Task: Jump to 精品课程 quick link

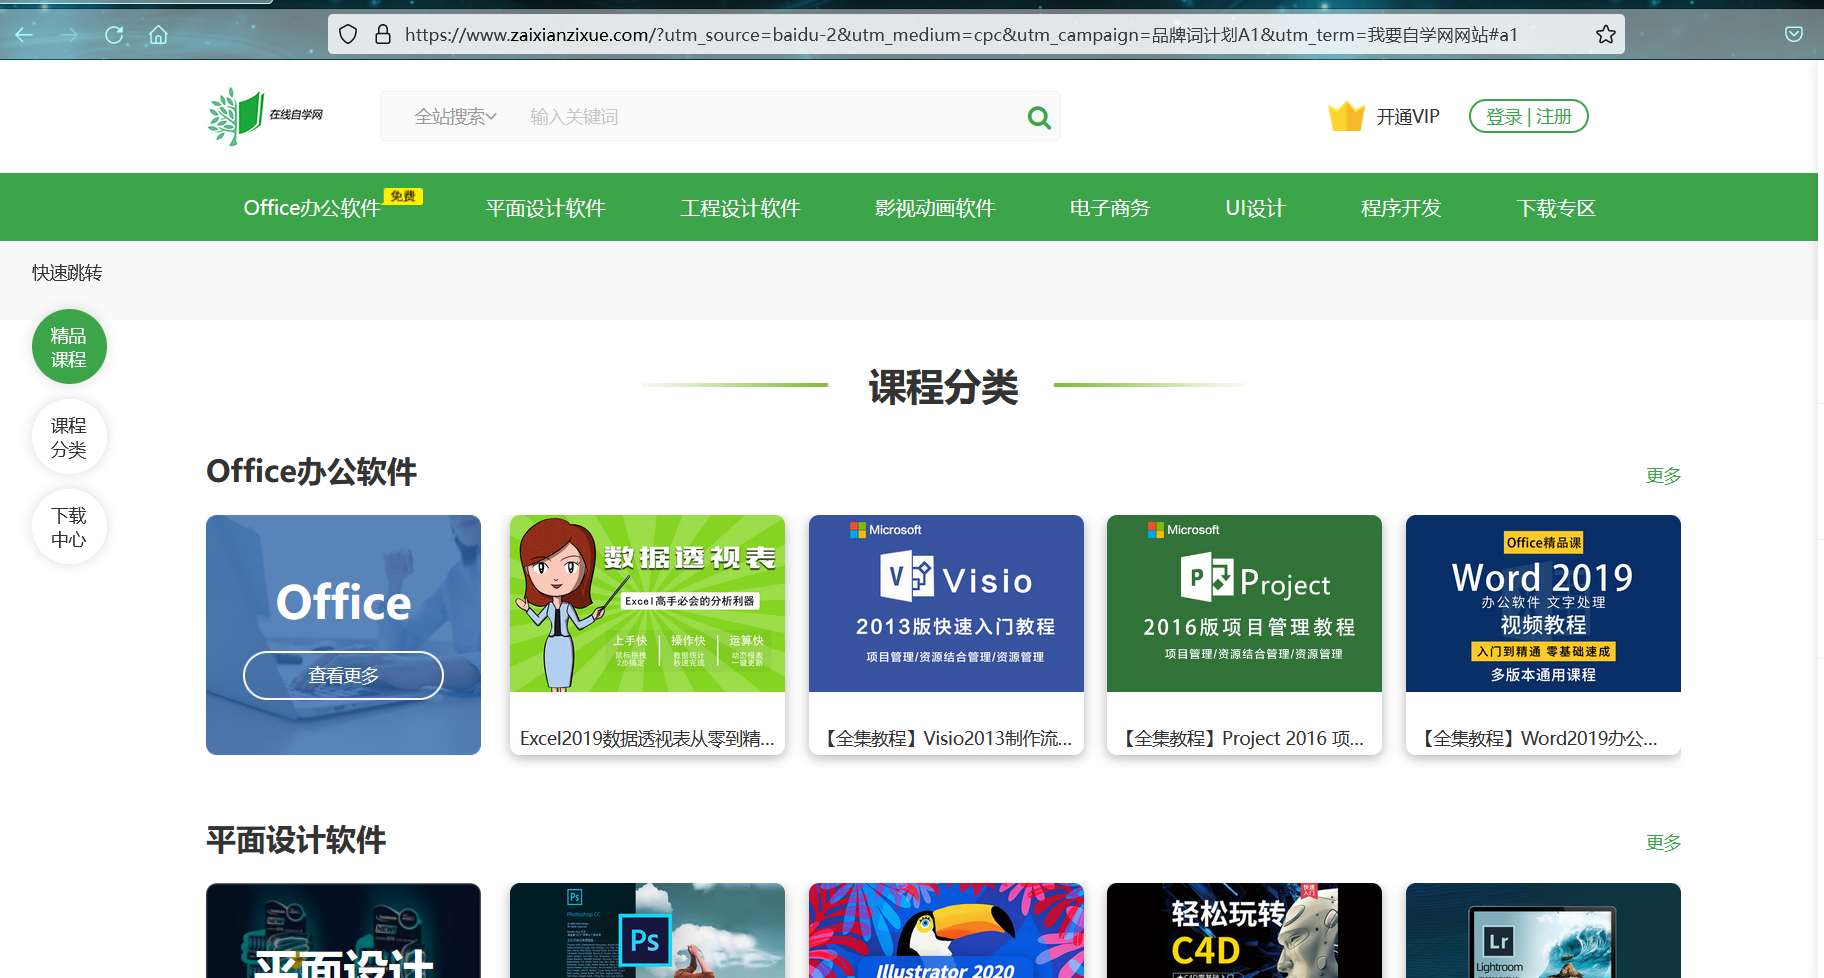Action: (69, 347)
